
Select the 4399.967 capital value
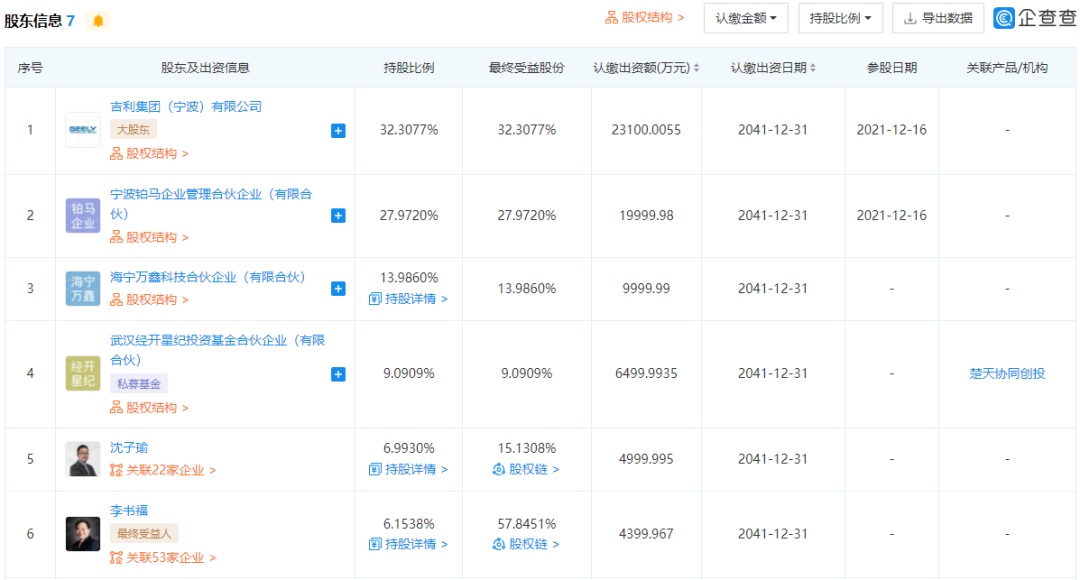coord(646,534)
